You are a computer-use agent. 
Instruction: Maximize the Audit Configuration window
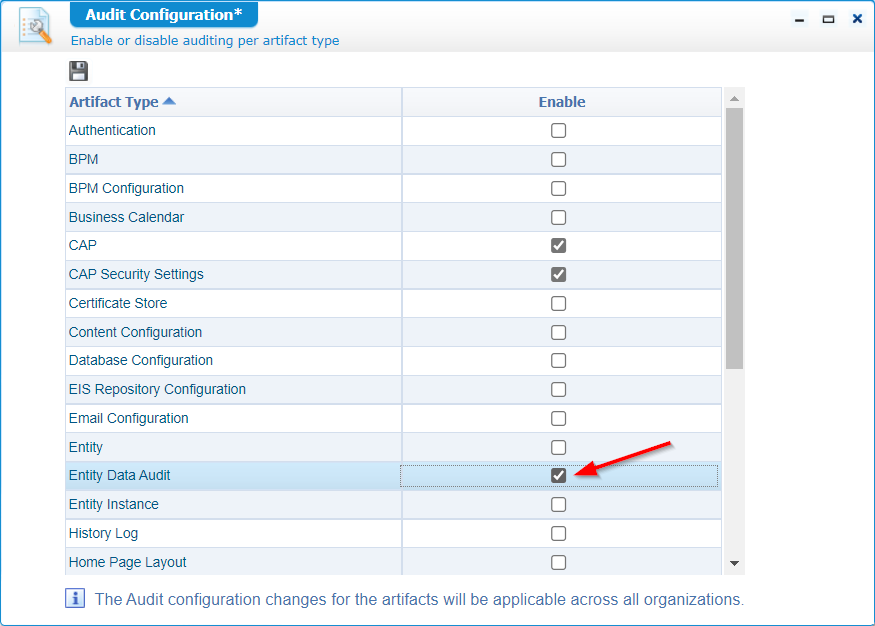[828, 19]
